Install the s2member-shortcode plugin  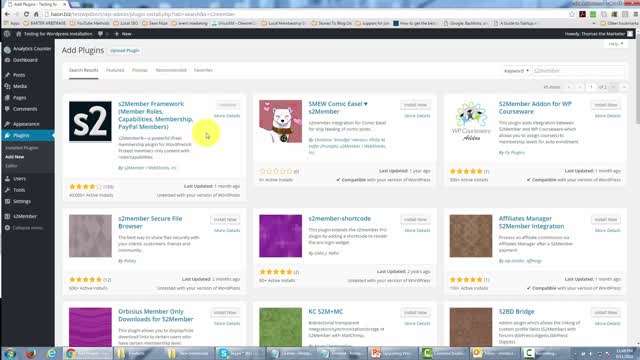(x=415, y=220)
